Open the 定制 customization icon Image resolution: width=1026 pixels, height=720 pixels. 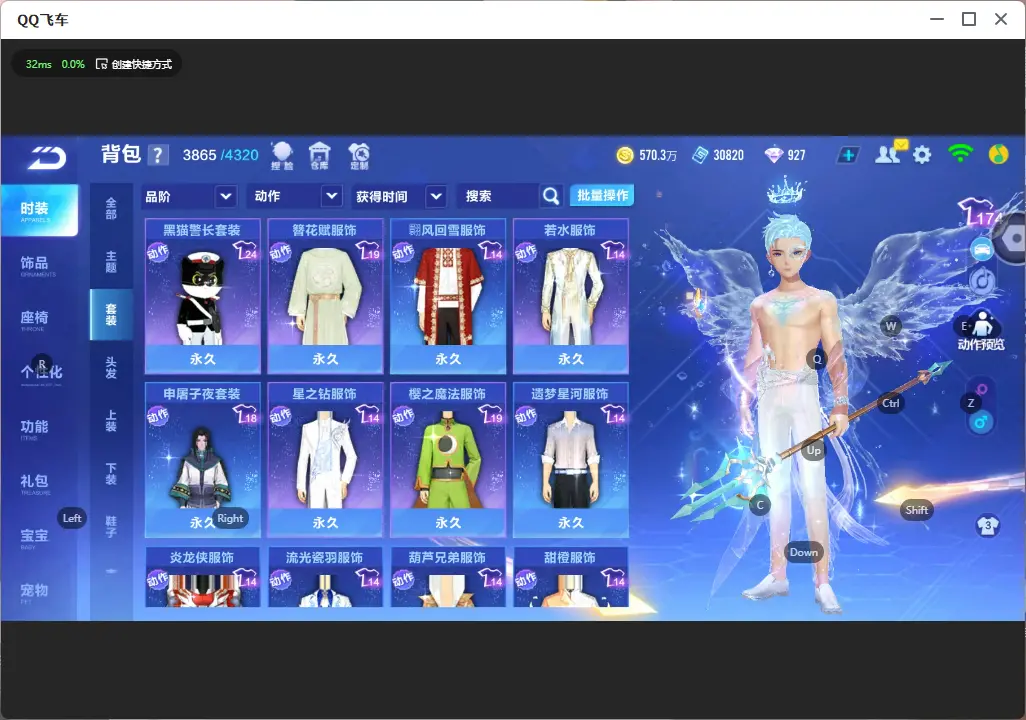point(359,156)
